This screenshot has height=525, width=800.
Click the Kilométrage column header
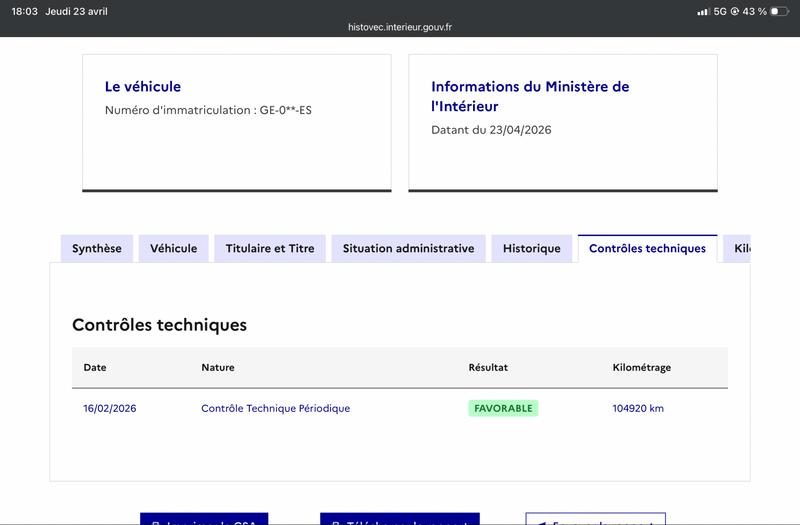click(x=641, y=368)
